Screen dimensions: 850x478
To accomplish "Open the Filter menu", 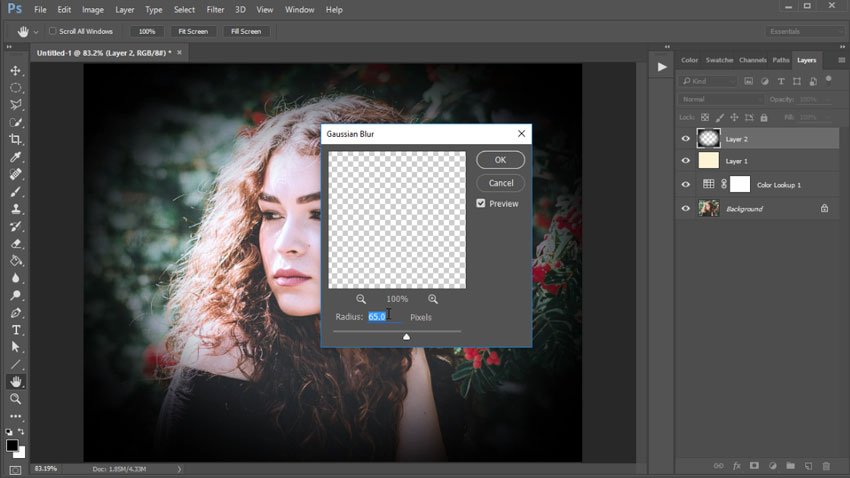I will [x=215, y=10].
